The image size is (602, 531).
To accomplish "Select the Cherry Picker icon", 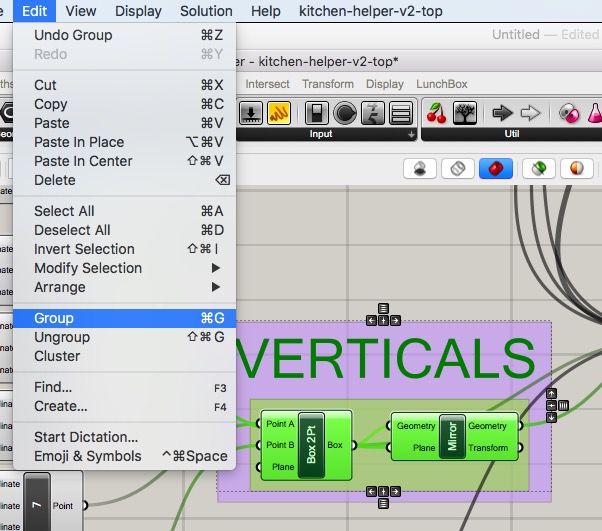I will (x=437, y=113).
